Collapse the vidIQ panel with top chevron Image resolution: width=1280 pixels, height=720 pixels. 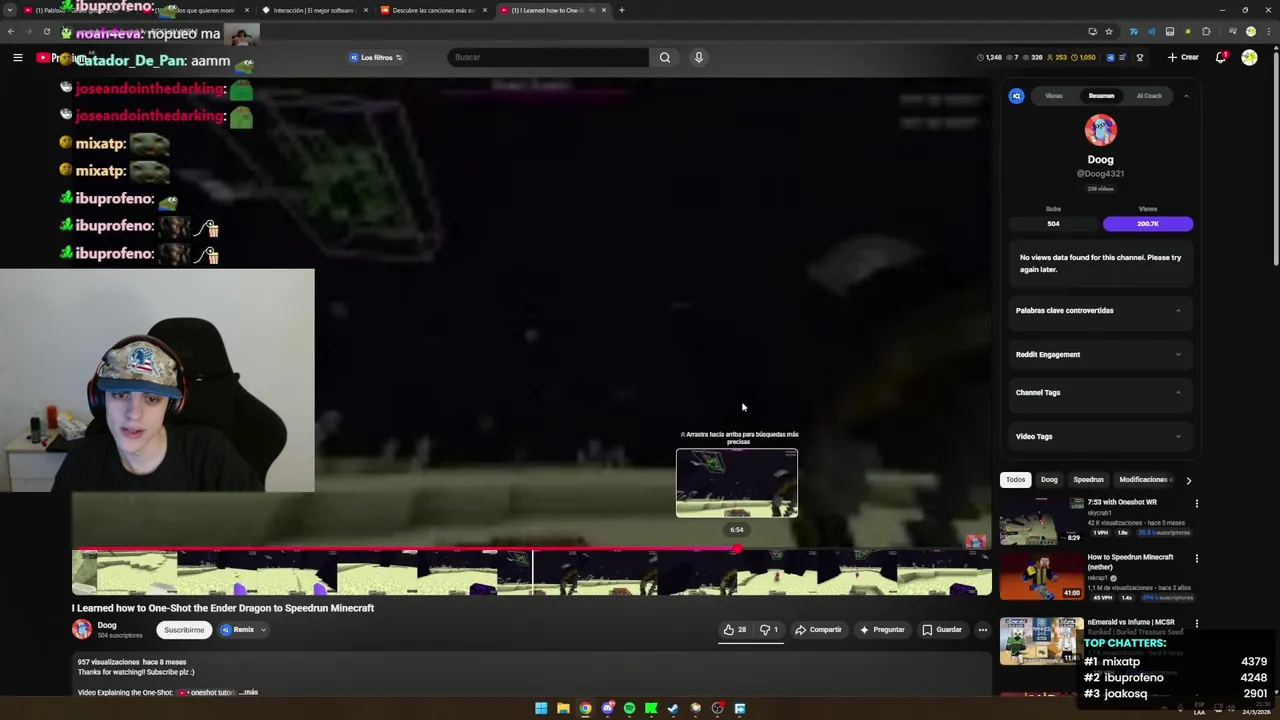(1186, 96)
